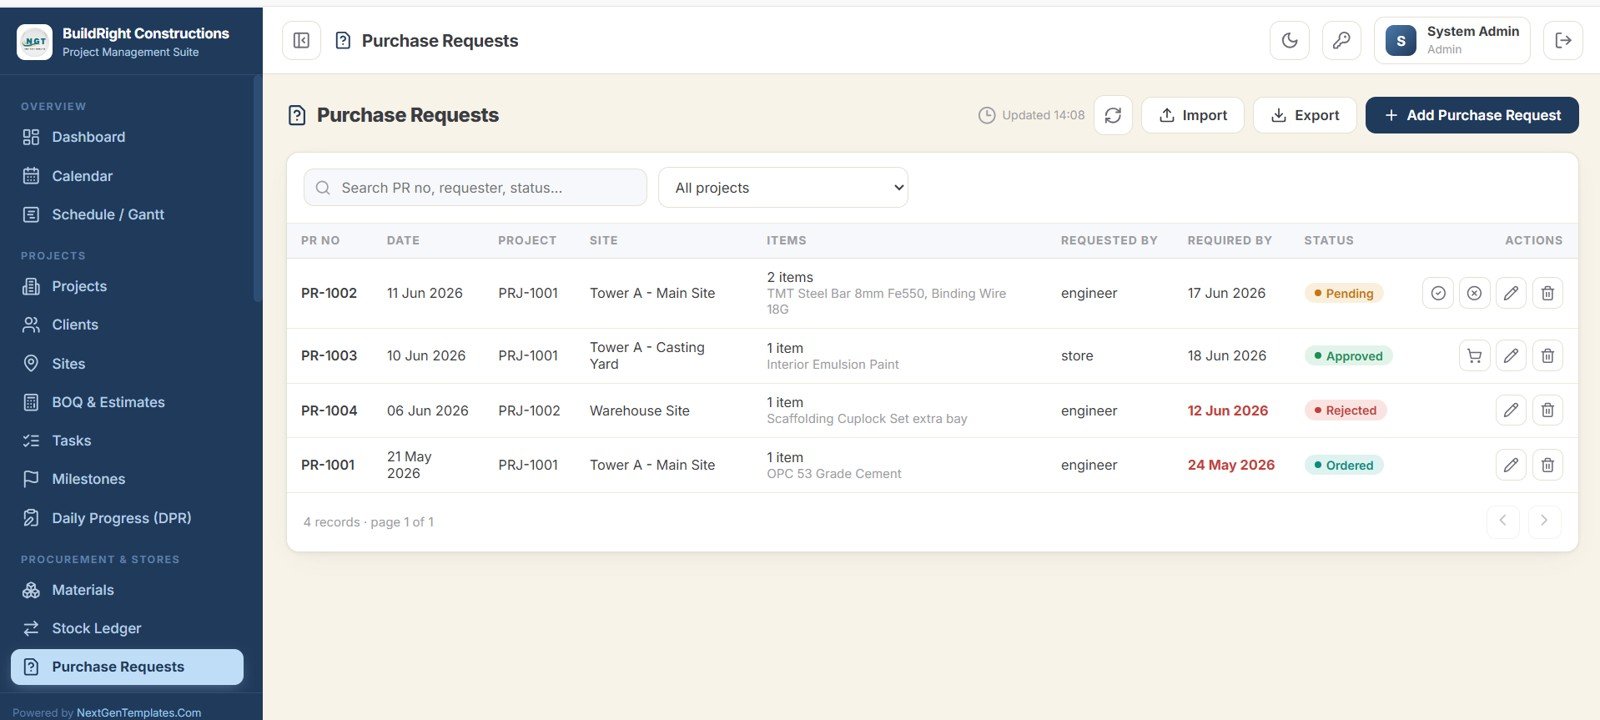Click the logout icon next to System Admin
1600x720 pixels.
1563,41
